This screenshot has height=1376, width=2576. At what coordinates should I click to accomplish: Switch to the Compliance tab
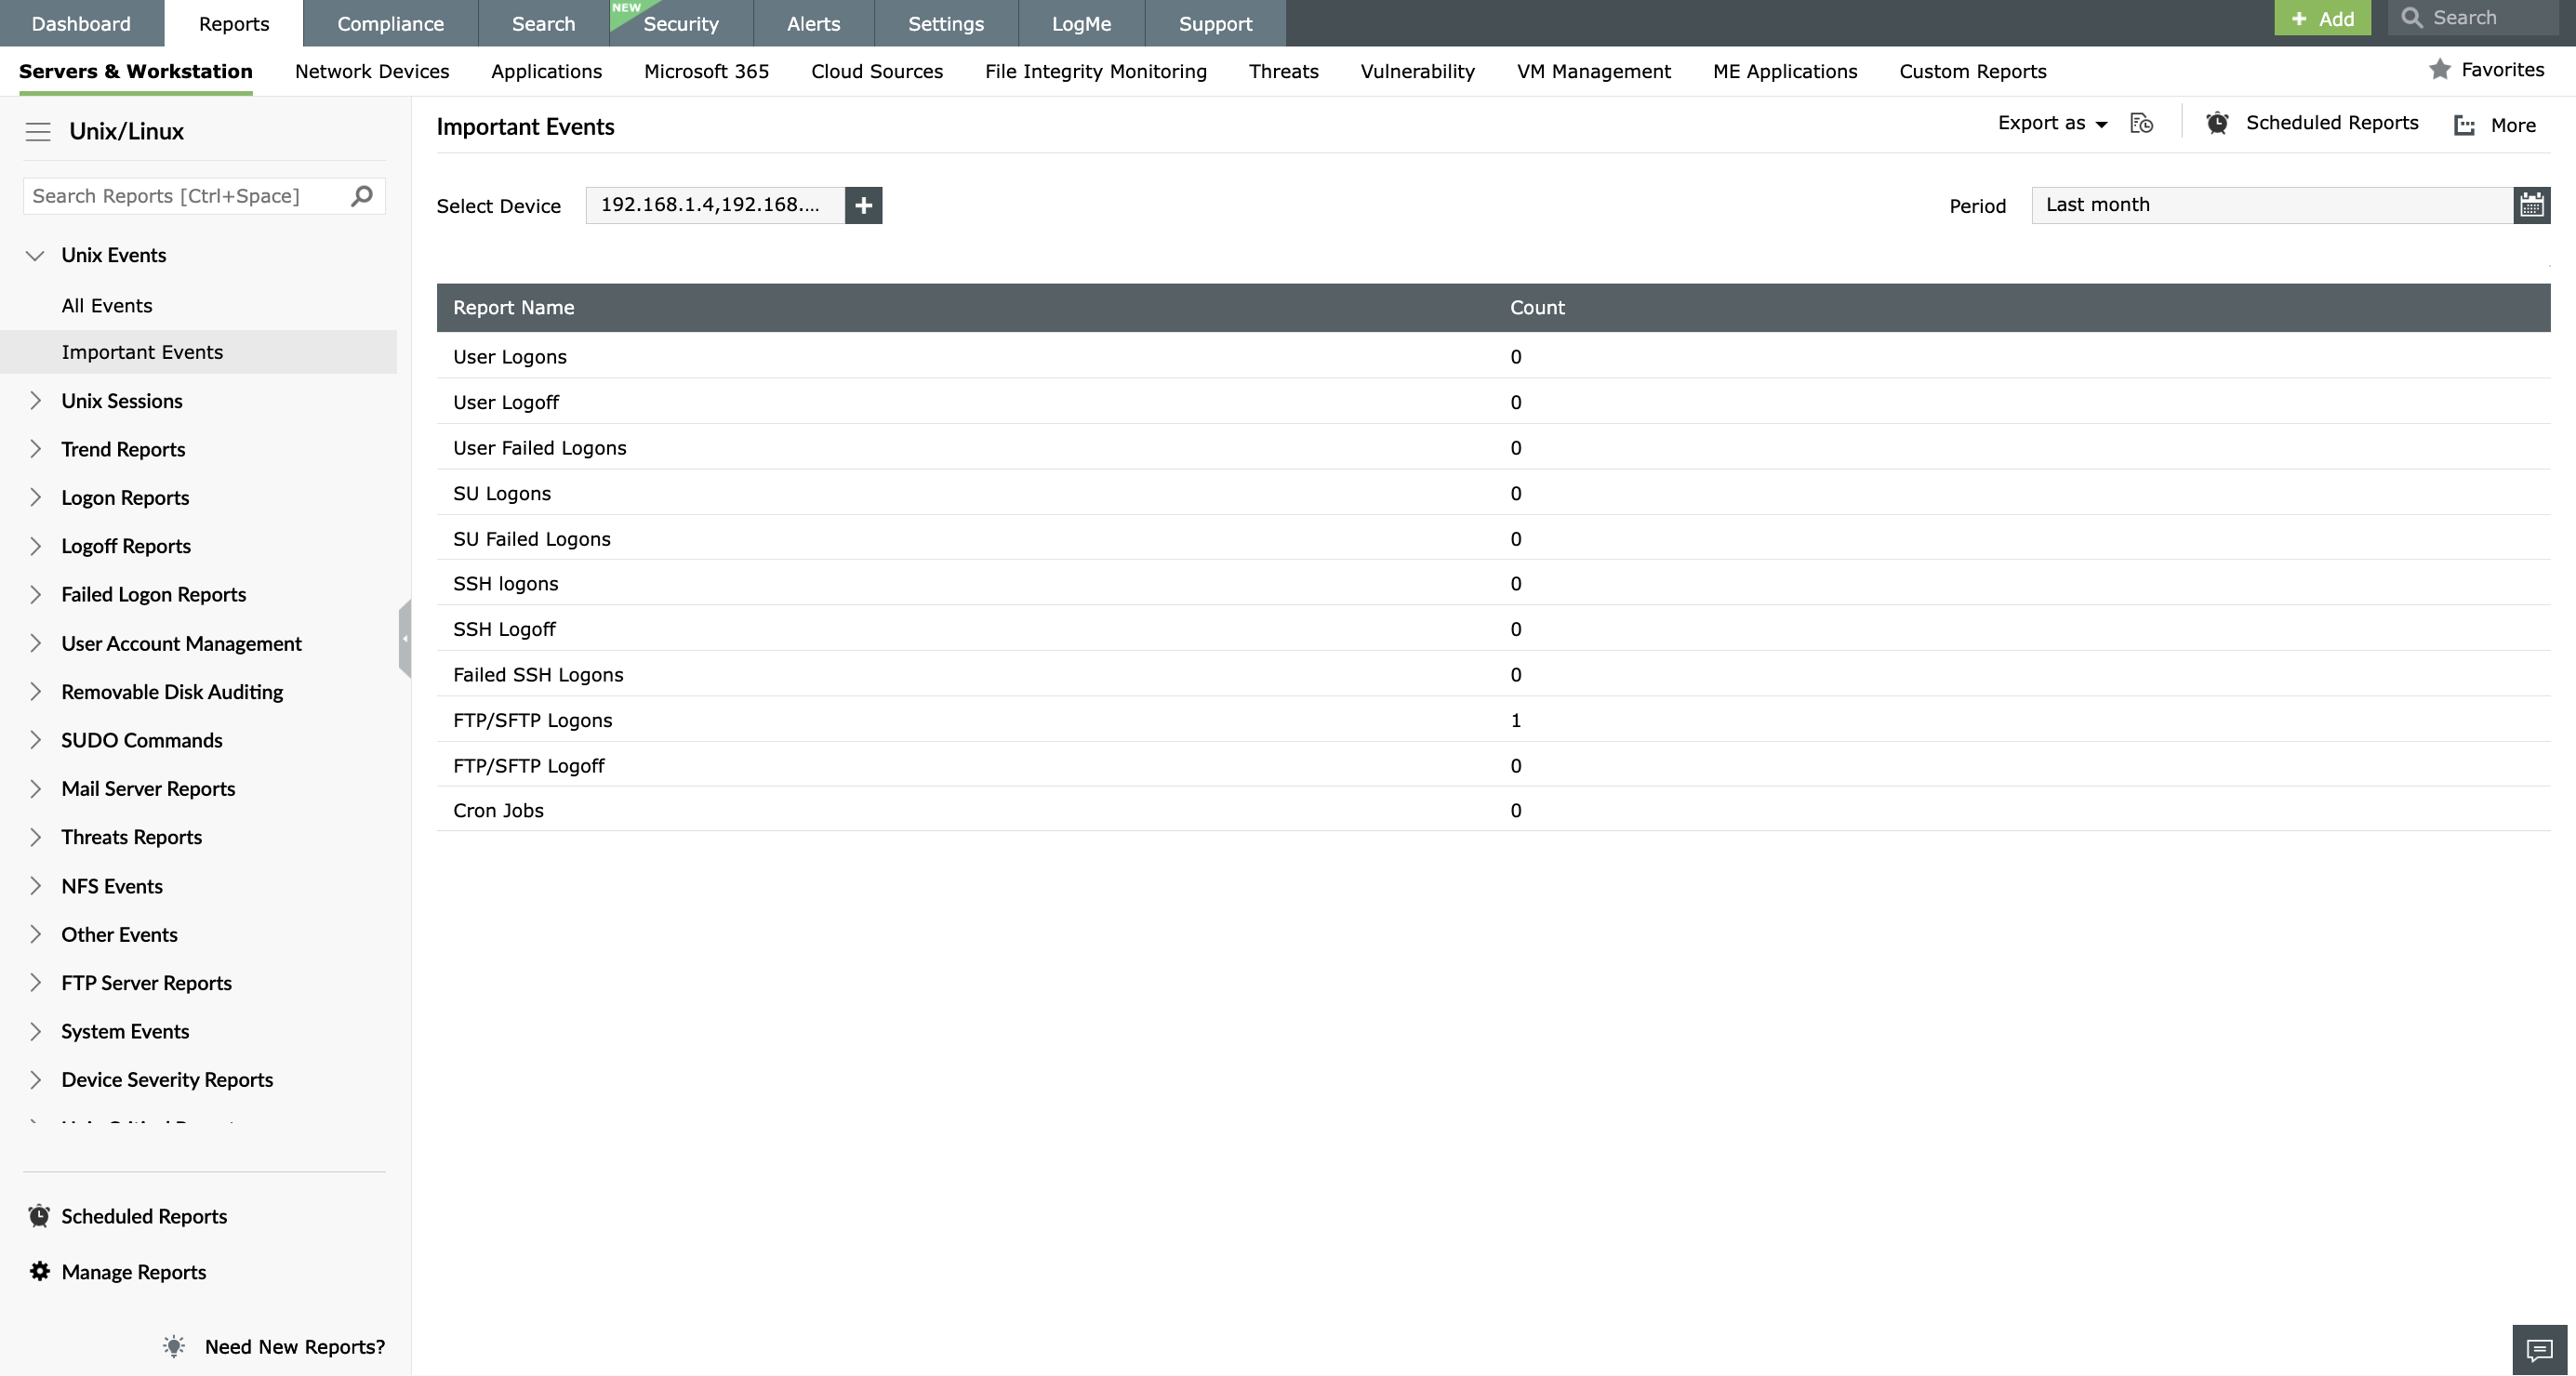[390, 23]
